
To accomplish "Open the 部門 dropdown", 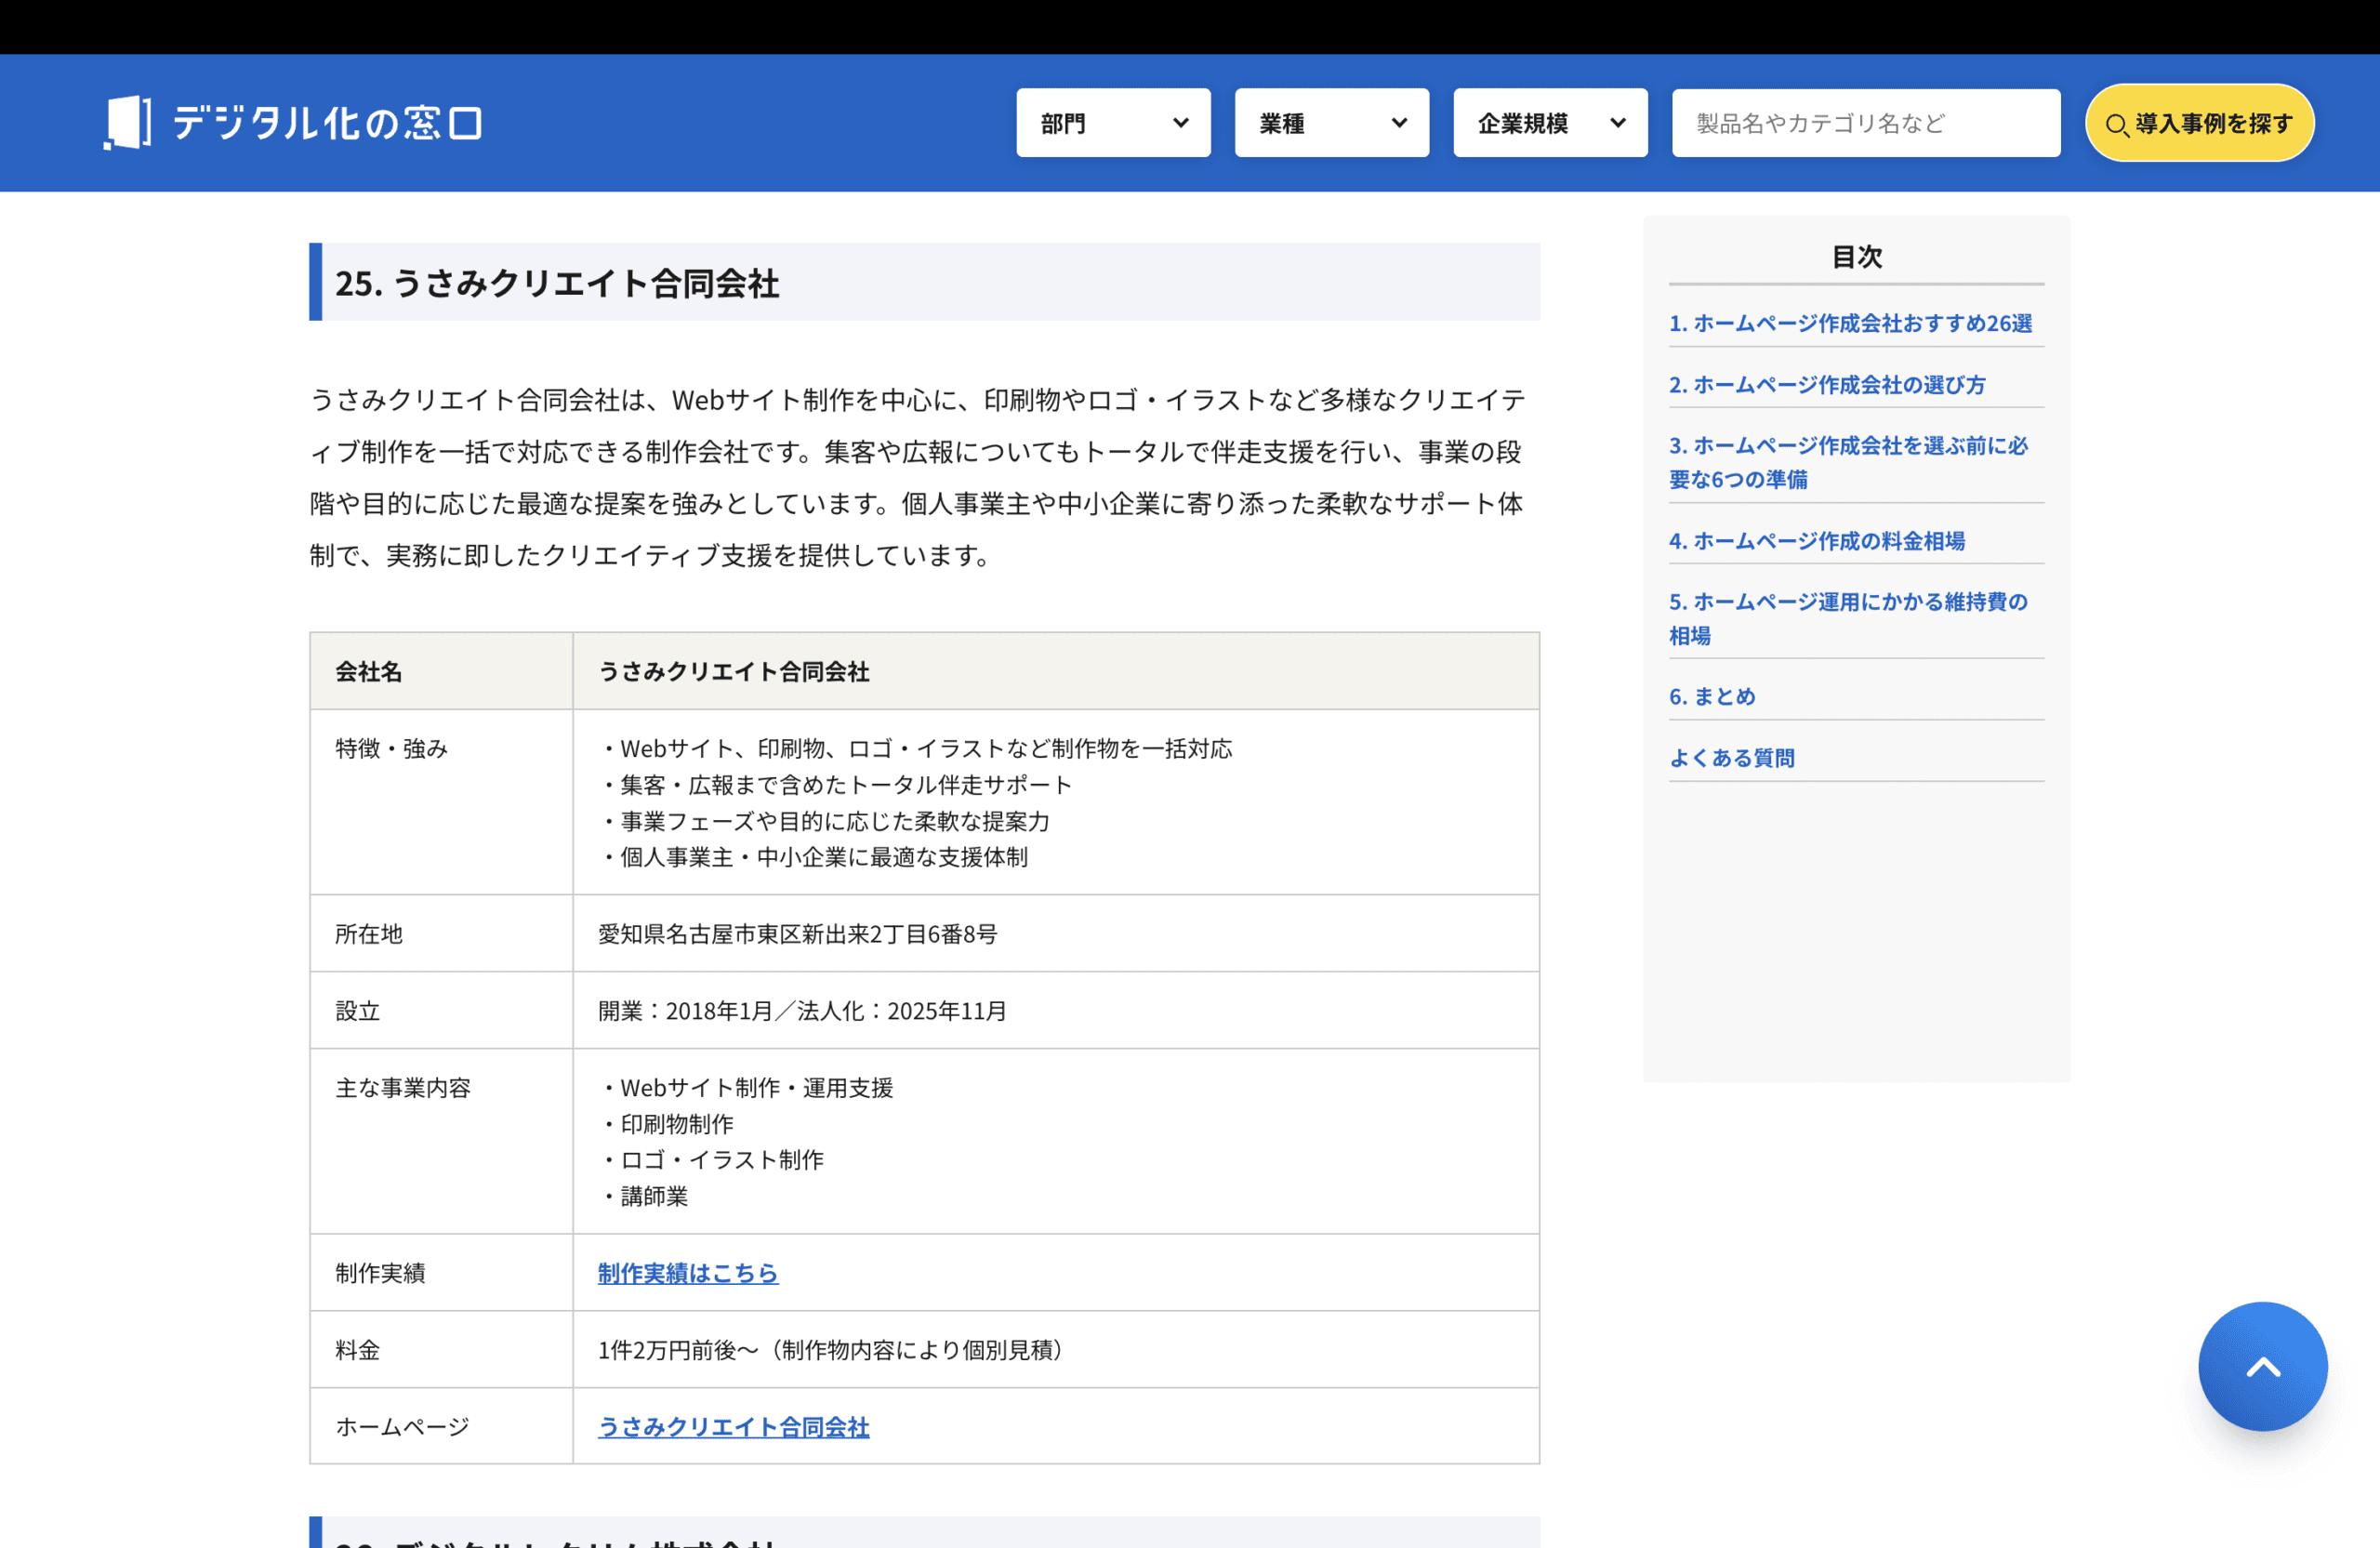I will pos(1112,123).
